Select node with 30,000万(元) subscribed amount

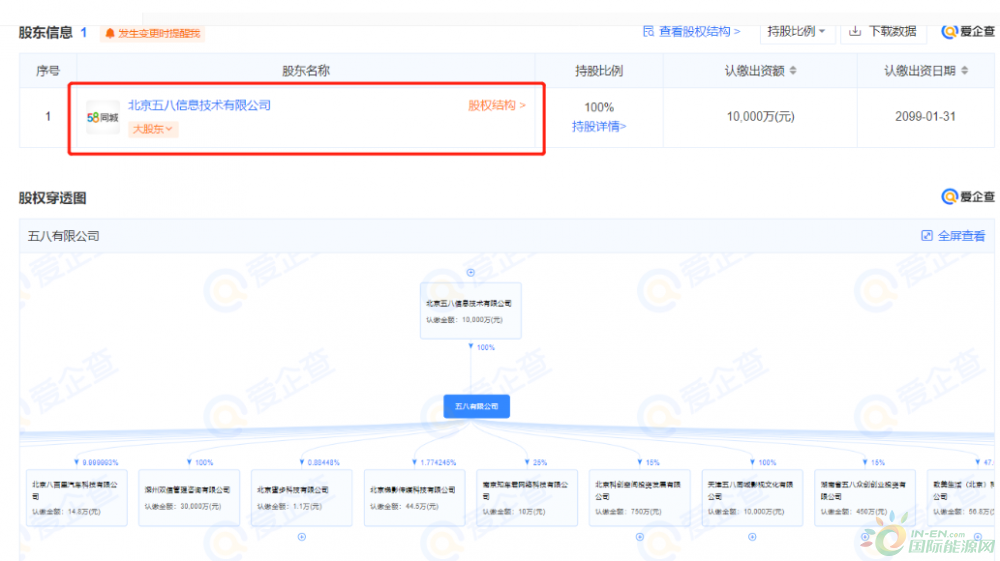point(189,498)
